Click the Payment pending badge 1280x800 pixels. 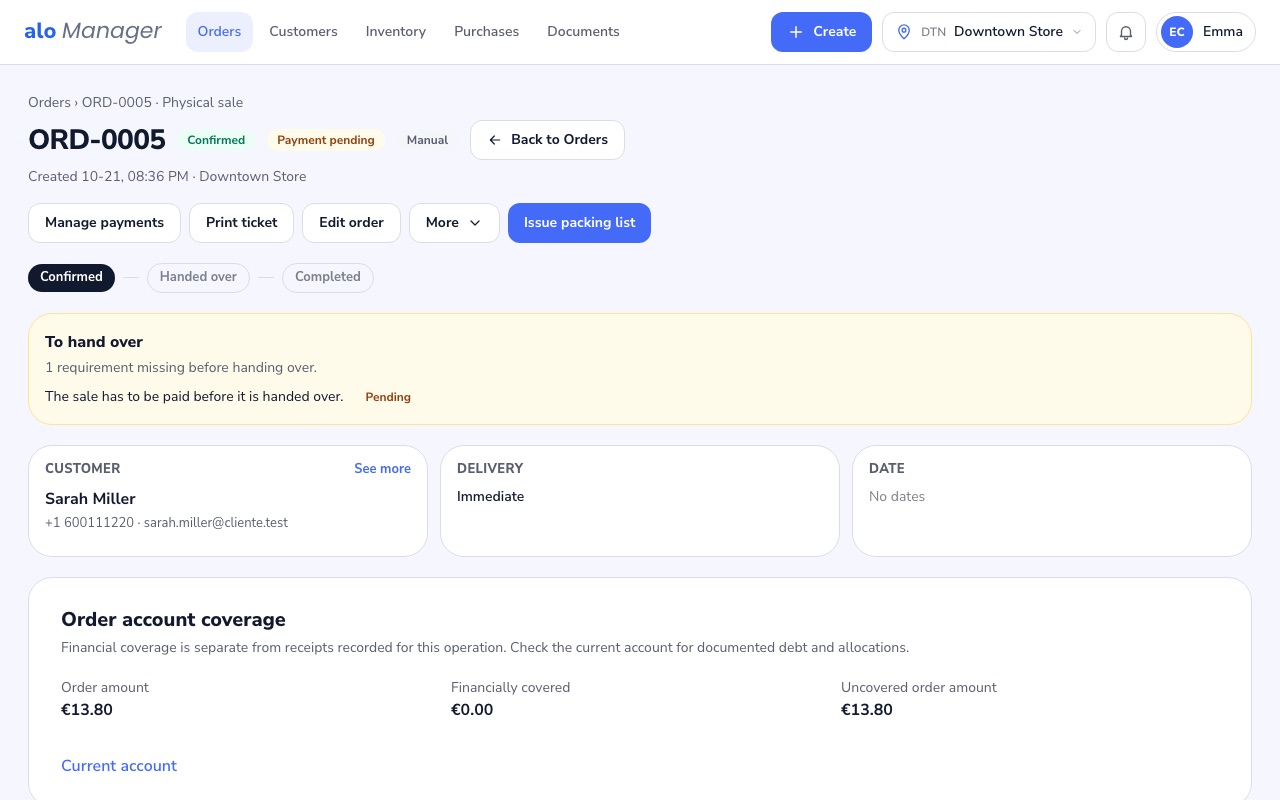326,140
